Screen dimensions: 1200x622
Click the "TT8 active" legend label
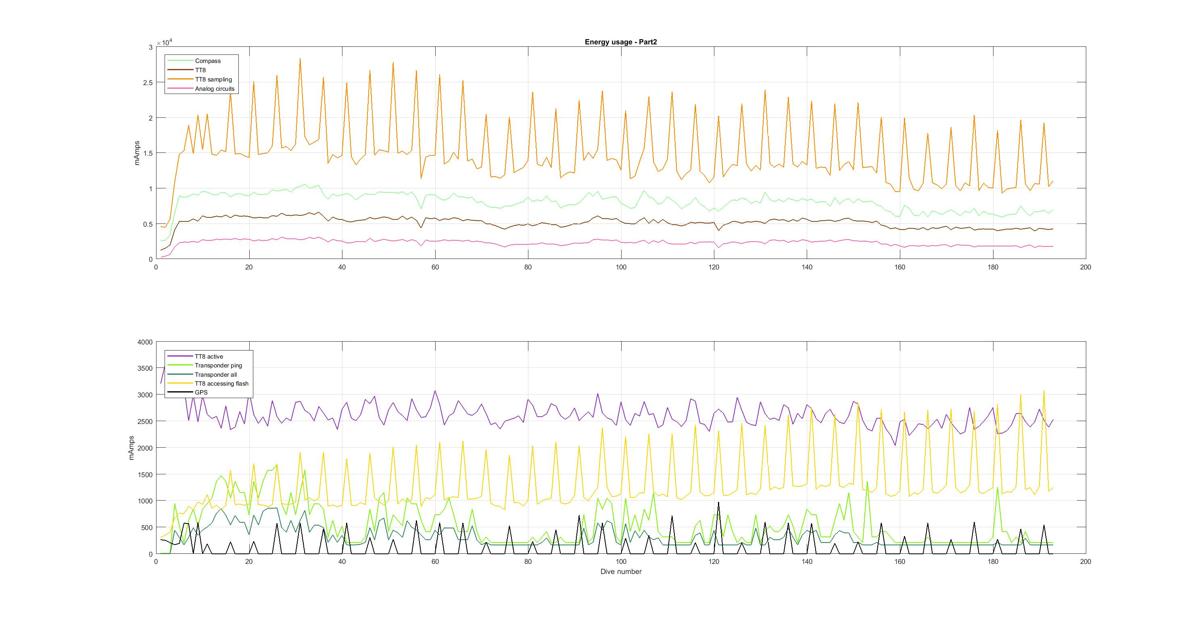click(x=208, y=356)
